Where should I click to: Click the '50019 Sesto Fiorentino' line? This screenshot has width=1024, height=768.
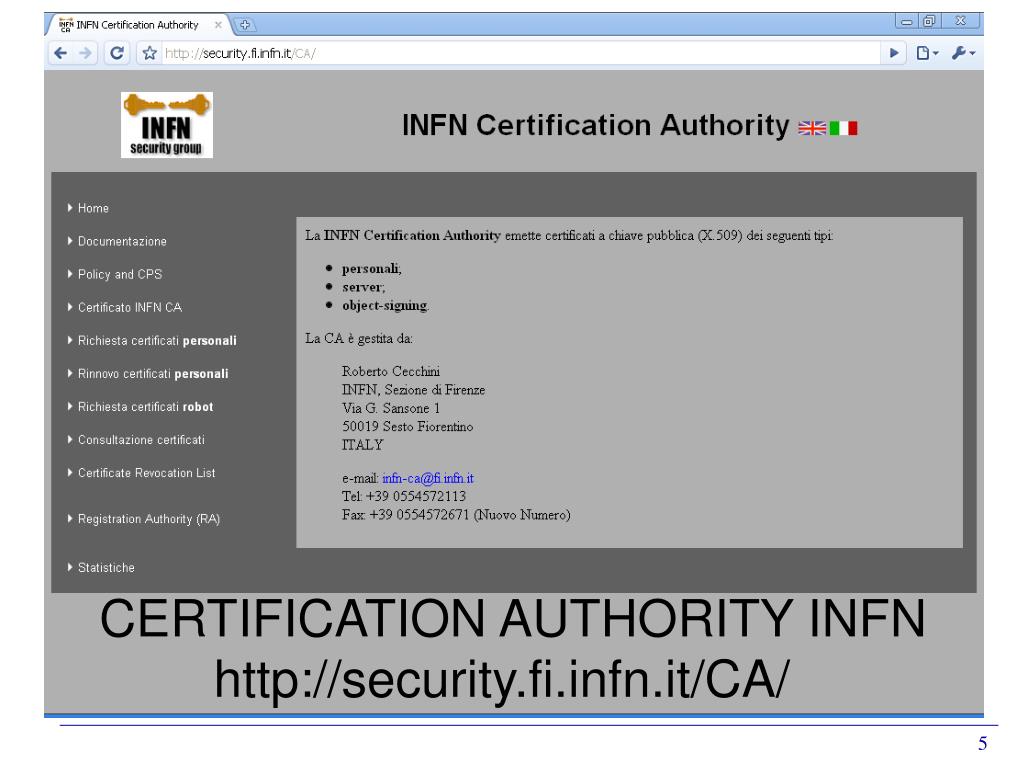[408, 426]
